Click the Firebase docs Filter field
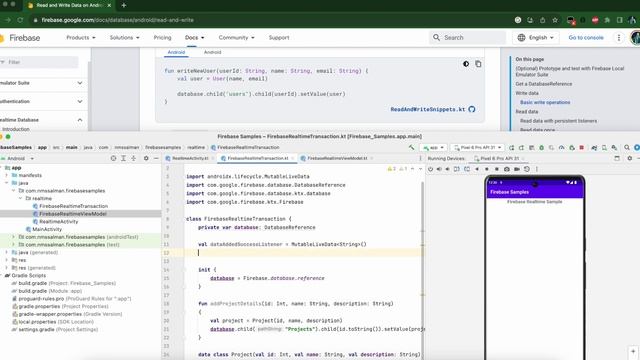The width and height of the screenshot is (640, 360). (x=39, y=62)
